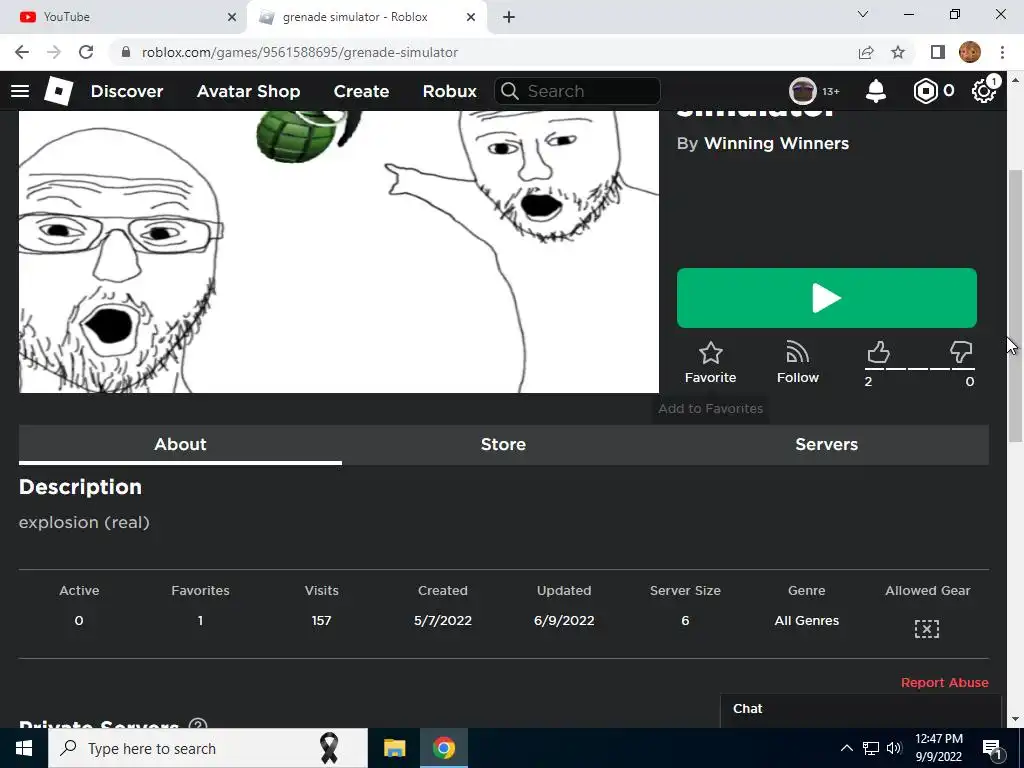Viewport: 1024px width, 768px height.
Task: Open the Roblox hamburger navigation menu
Action: coord(20,91)
